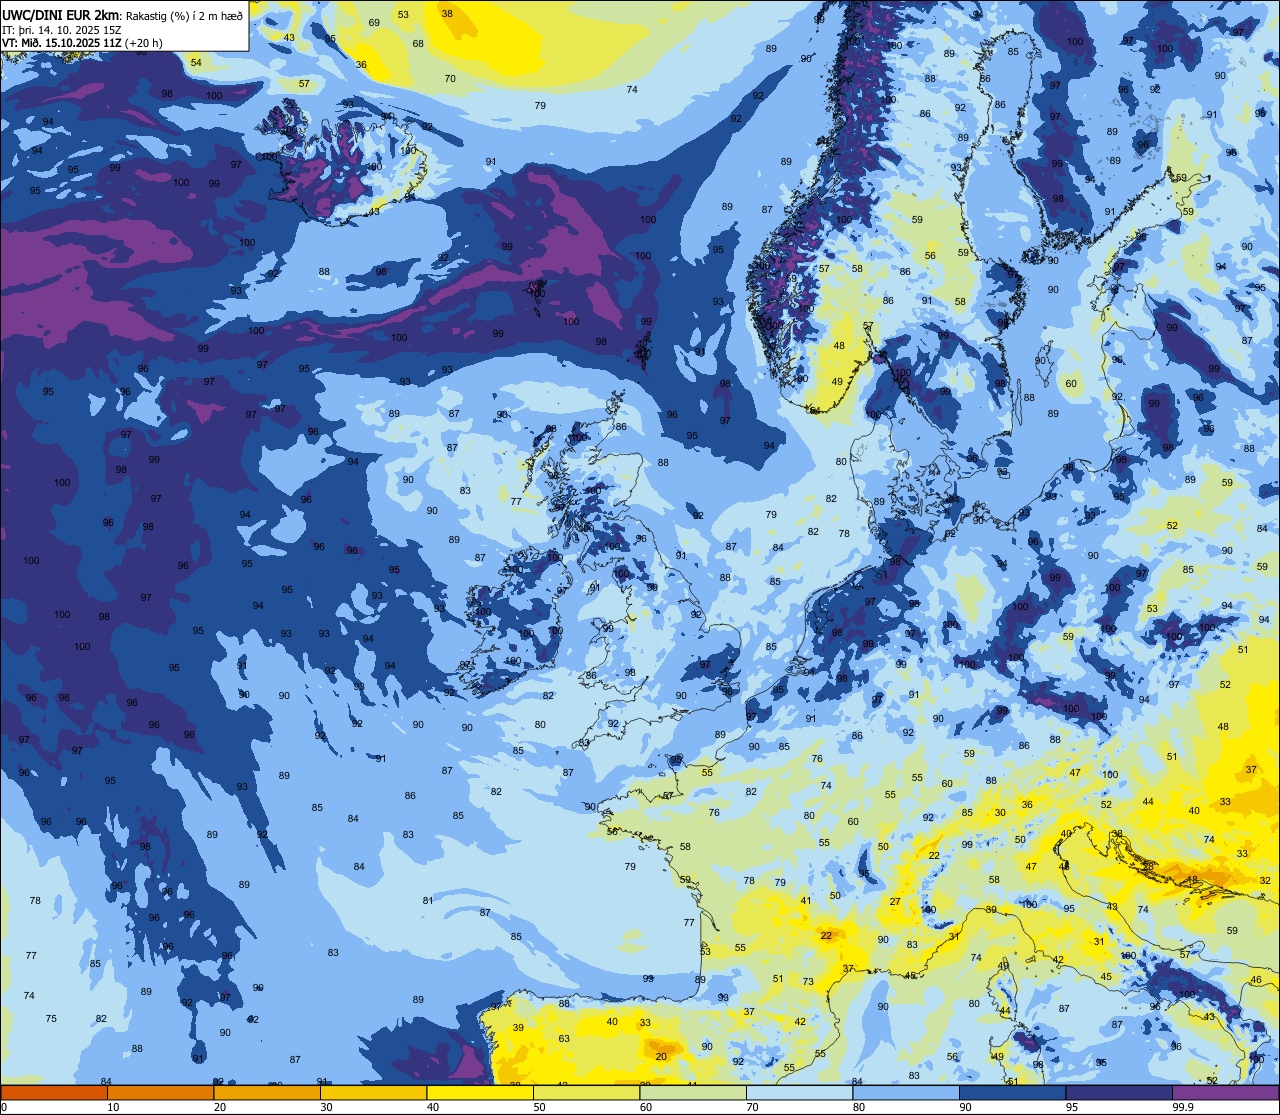Click the orange 10–20 legend swatch
The height and width of the screenshot is (1115, 1280).
(160, 1093)
